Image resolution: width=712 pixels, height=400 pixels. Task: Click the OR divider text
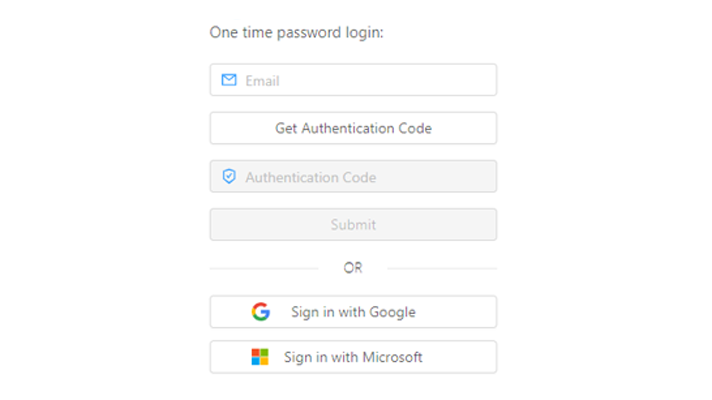(353, 268)
